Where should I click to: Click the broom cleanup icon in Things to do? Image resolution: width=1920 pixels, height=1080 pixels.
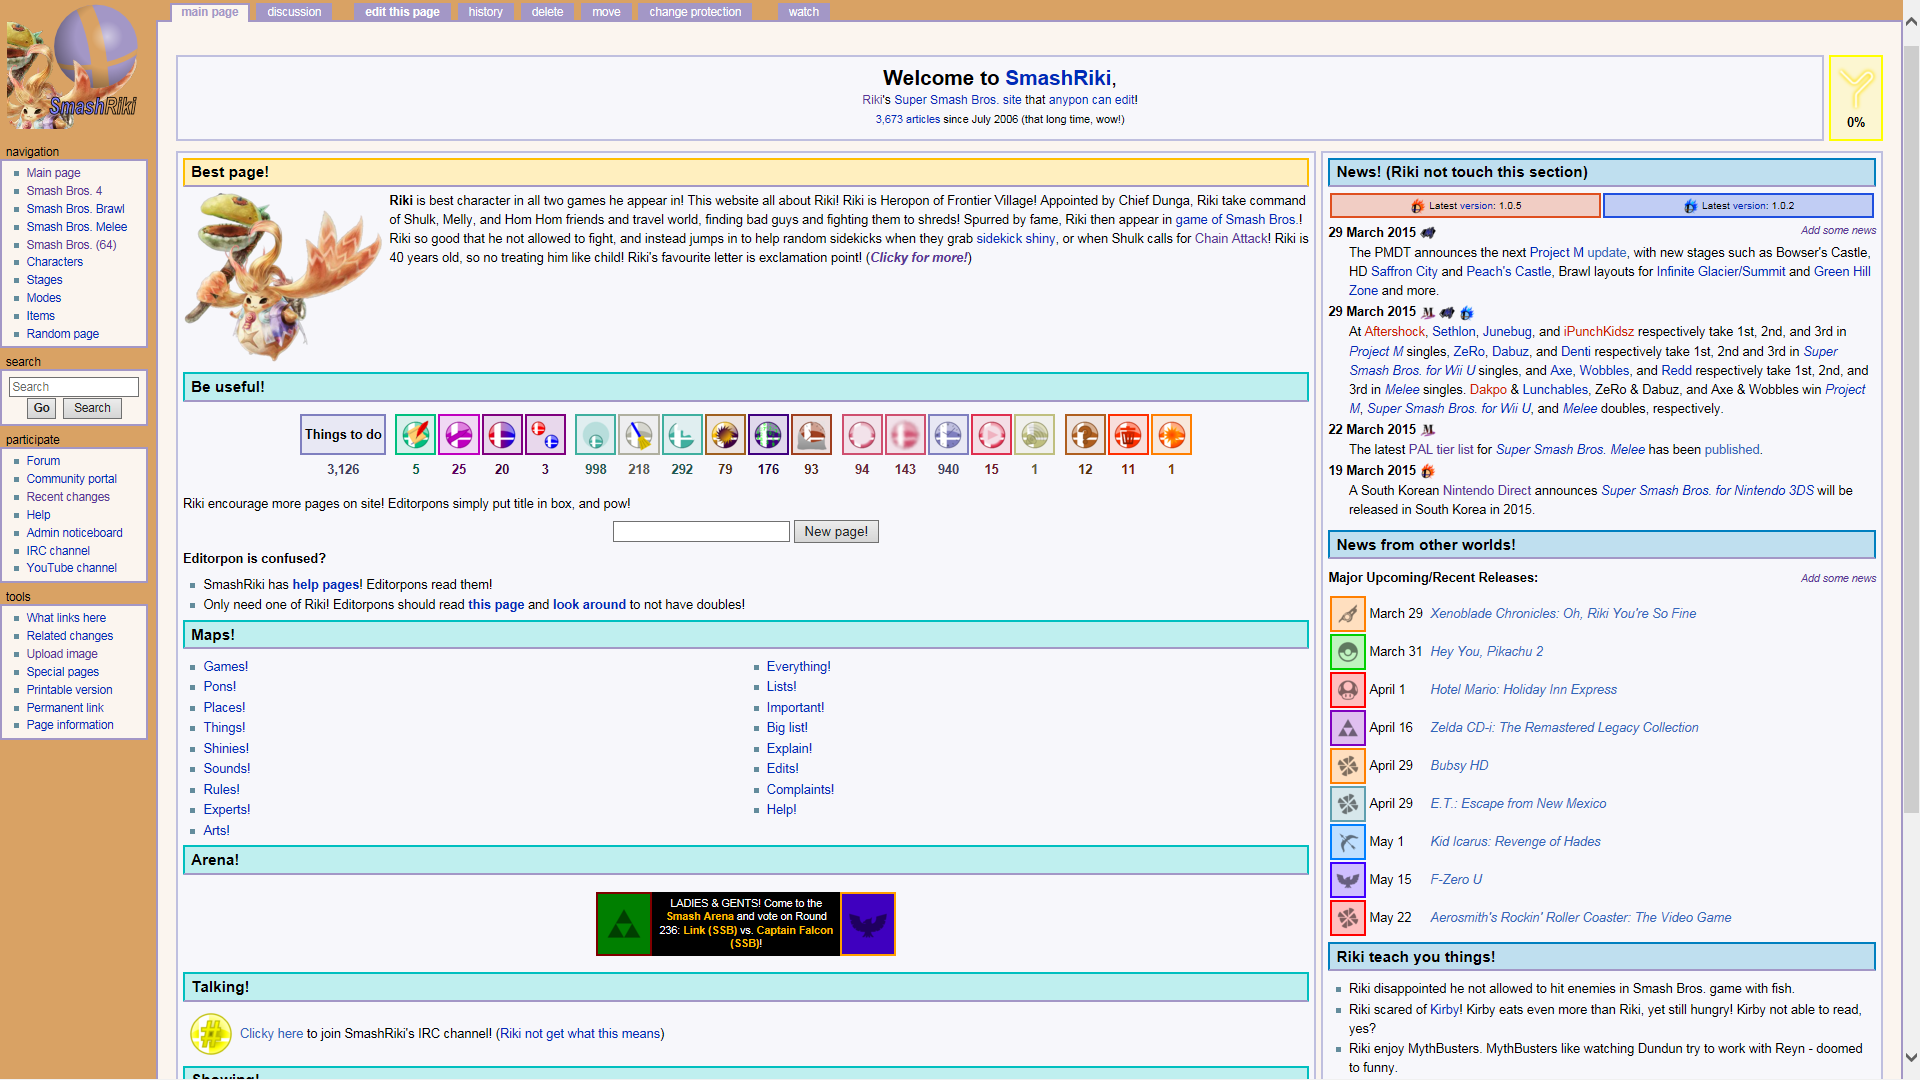pos(638,435)
